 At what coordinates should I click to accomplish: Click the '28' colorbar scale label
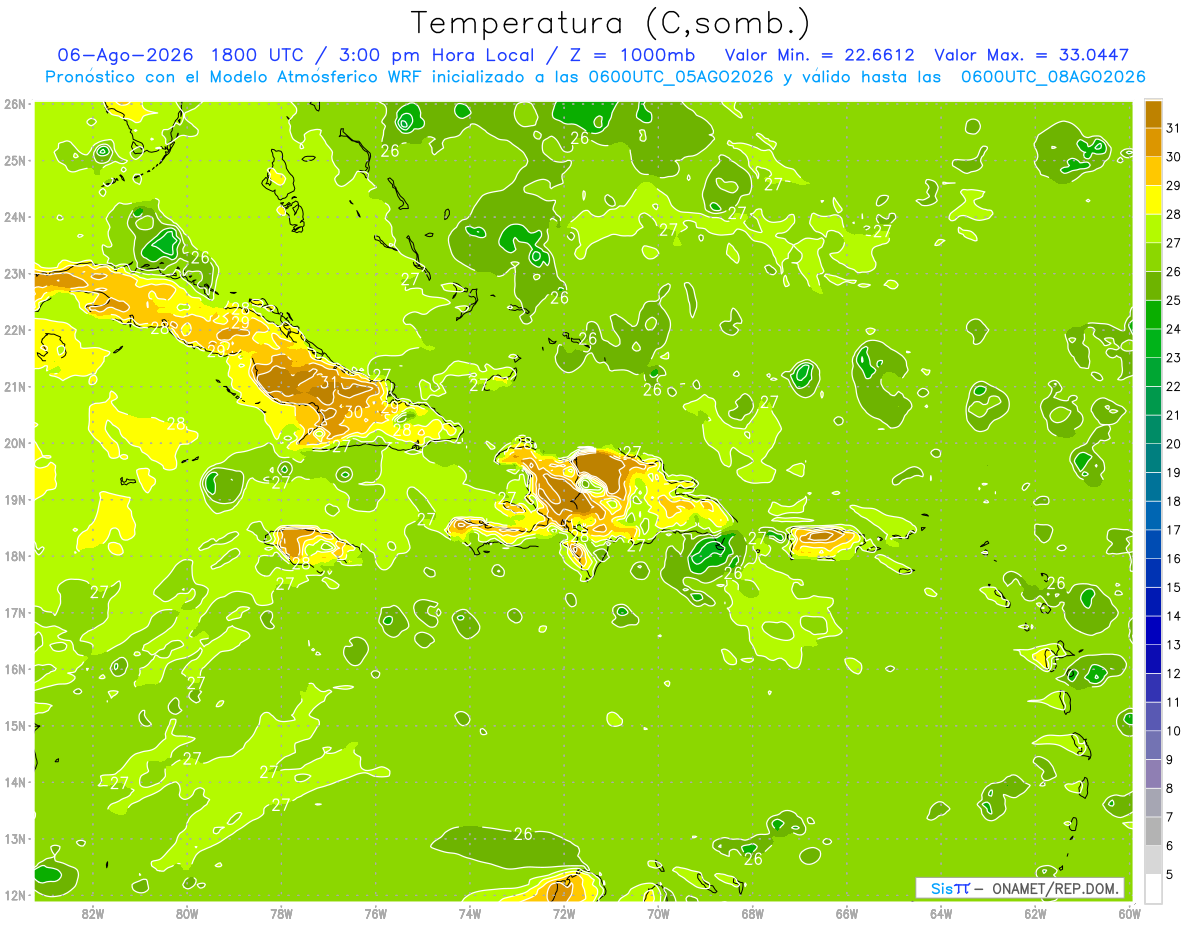click(x=1174, y=214)
